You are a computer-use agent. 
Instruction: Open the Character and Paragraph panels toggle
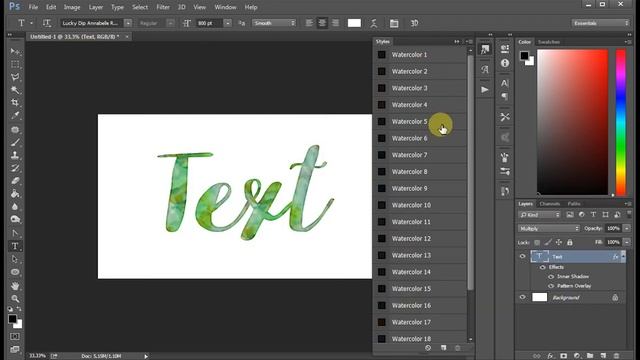tap(394, 23)
